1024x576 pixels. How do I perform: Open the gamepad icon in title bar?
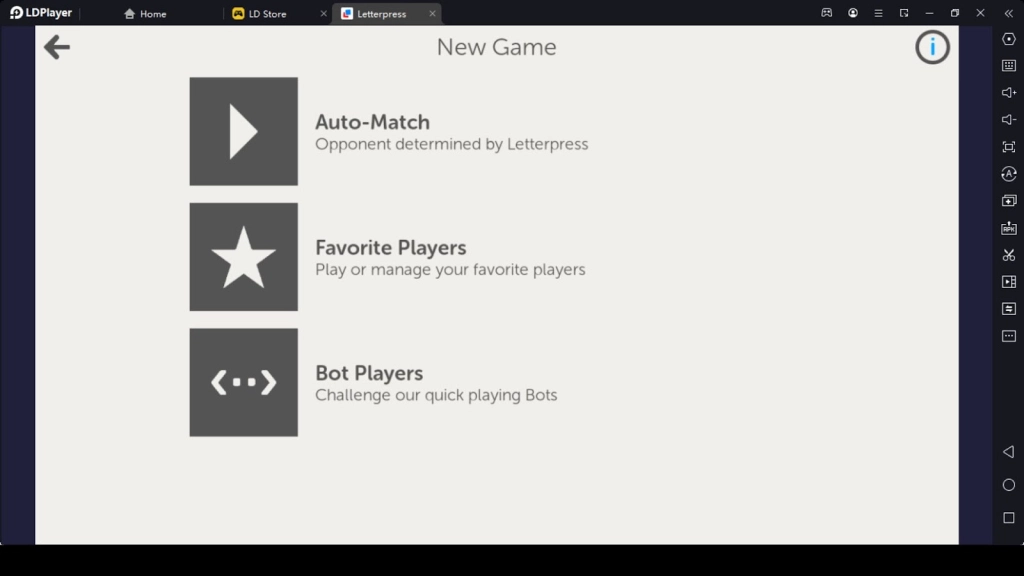827,13
